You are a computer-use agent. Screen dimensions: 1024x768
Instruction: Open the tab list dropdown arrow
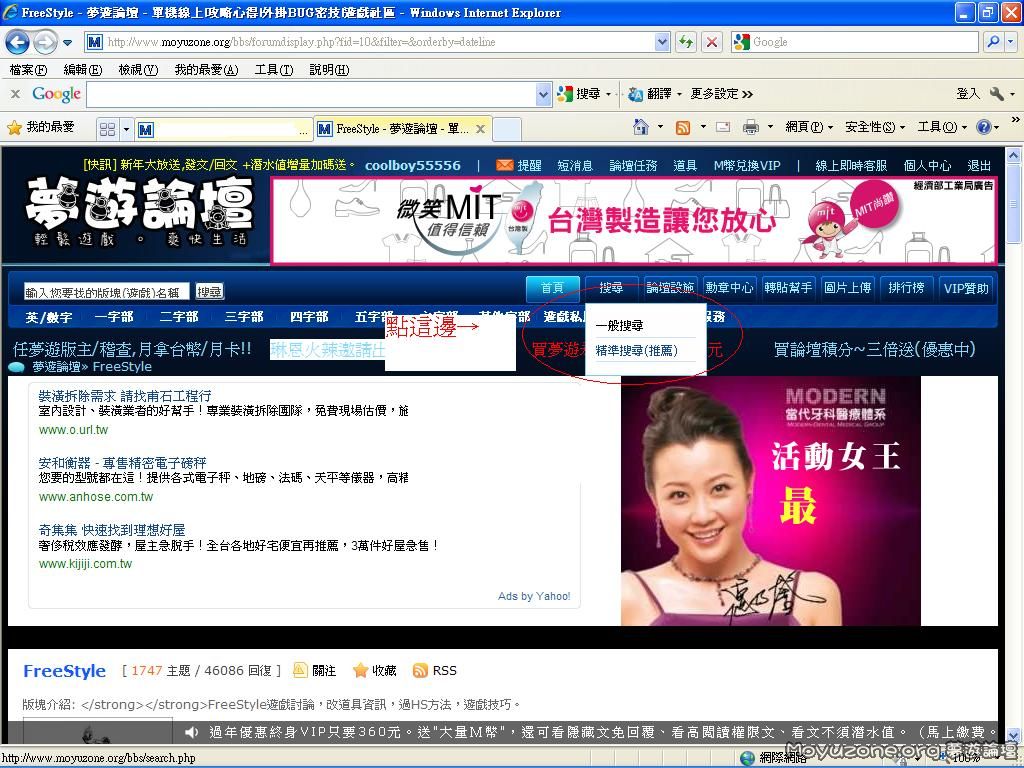click(127, 129)
